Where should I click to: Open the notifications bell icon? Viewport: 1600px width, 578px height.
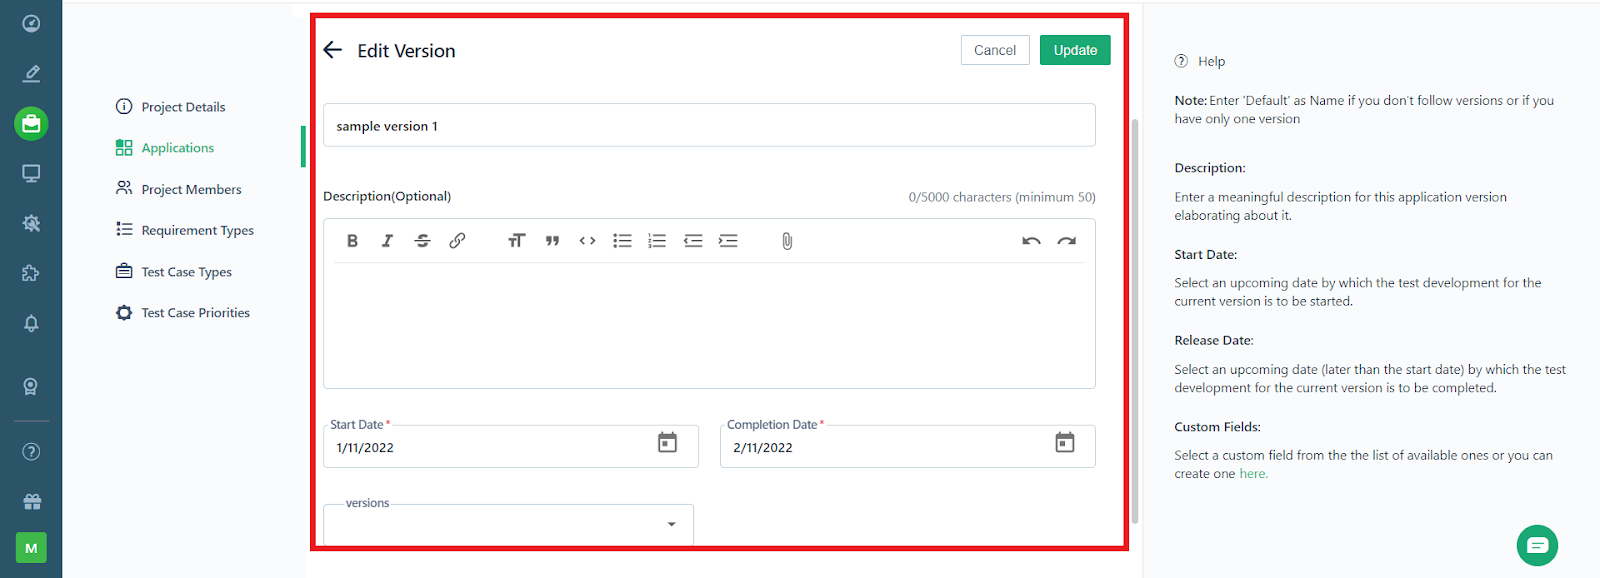[31, 323]
